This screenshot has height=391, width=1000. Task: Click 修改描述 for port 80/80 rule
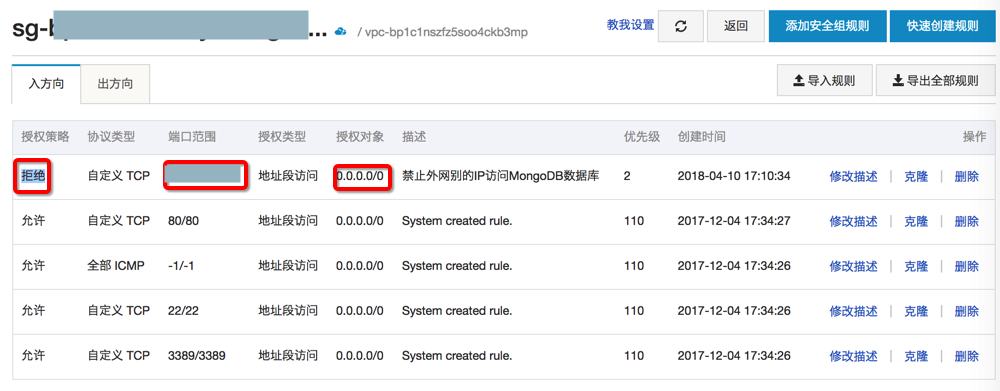tap(853, 221)
